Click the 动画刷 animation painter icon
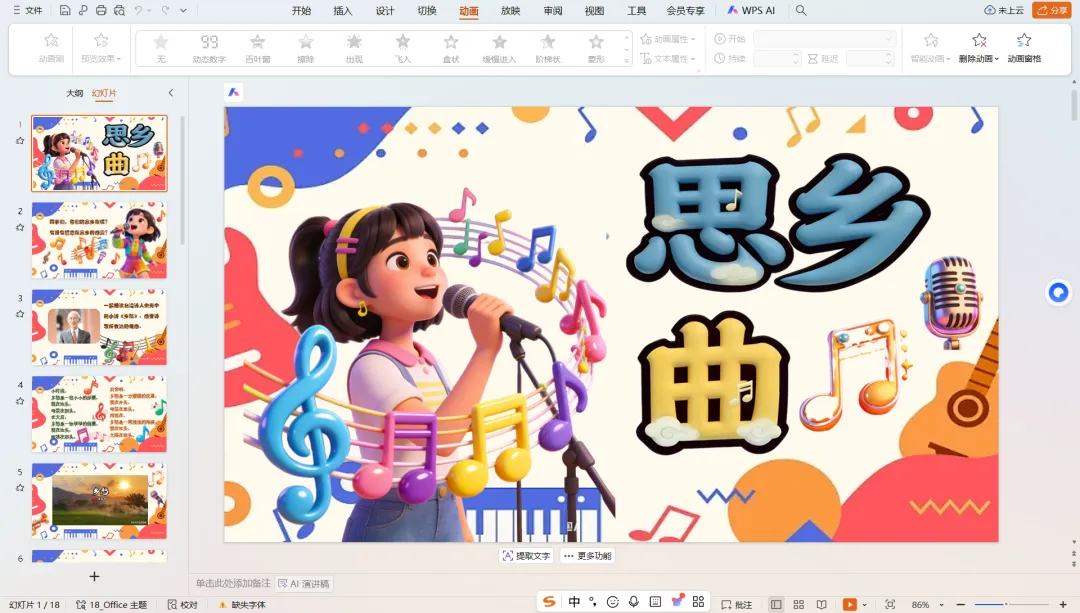The width and height of the screenshot is (1080, 613). [52, 48]
